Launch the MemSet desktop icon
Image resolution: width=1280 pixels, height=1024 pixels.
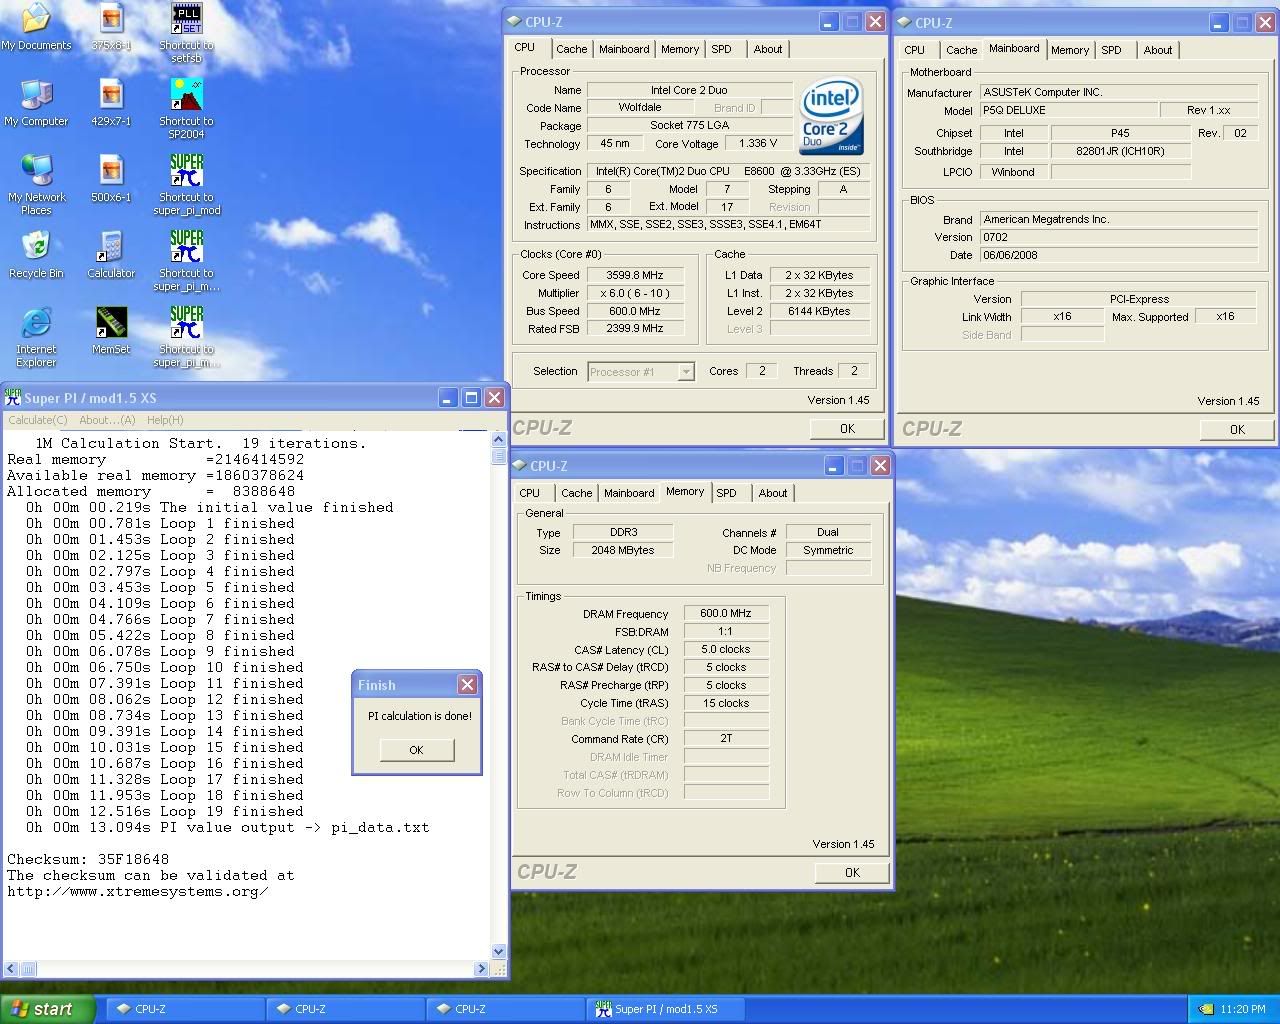111,330
